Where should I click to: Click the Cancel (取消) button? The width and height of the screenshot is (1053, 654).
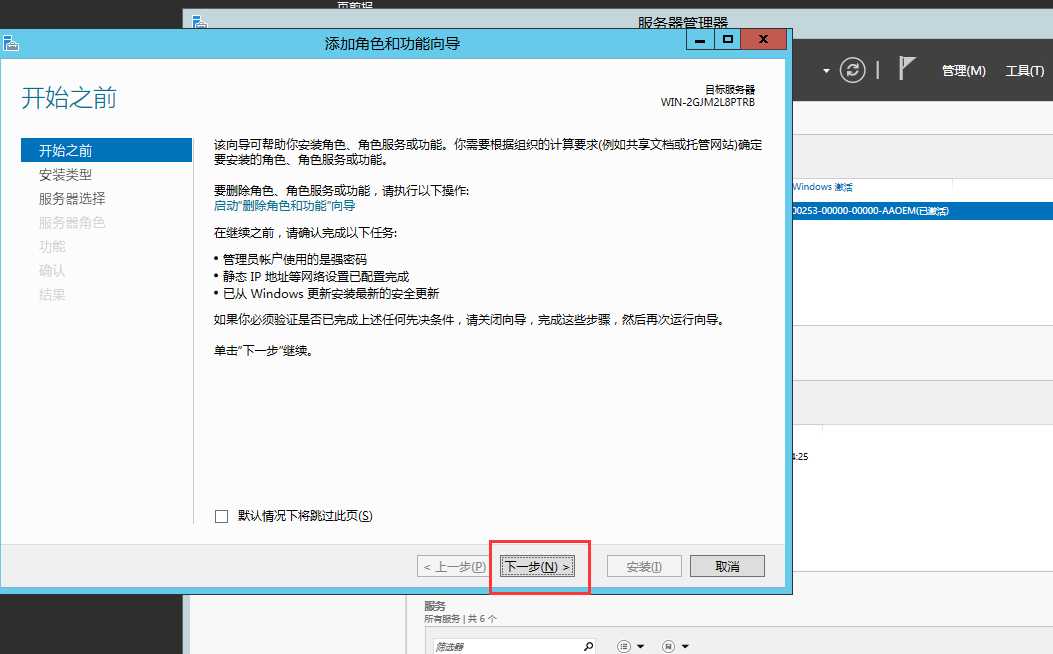click(727, 567)
